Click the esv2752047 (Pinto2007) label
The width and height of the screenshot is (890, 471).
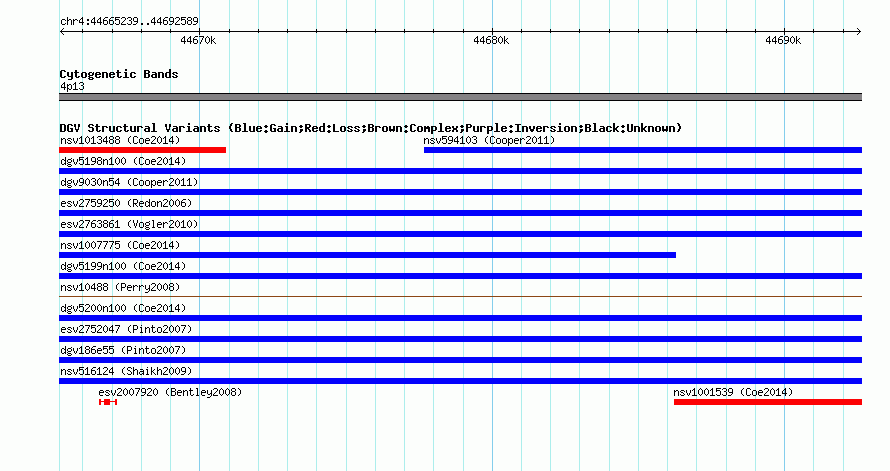click(126, 329)
